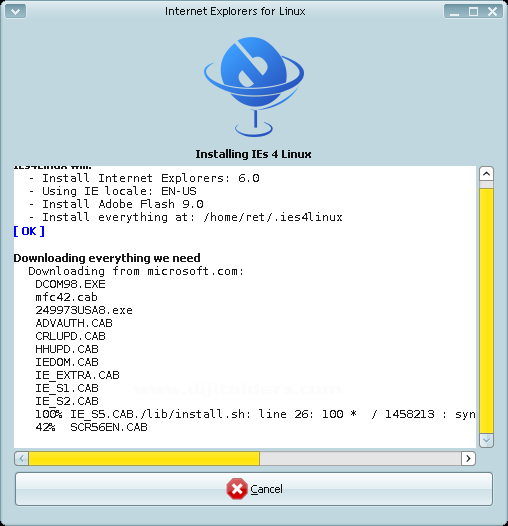Click the vertical scrollbar up arrow
Image resolution: width=508 pixels, height=526 pixels.
click(486, 174)
